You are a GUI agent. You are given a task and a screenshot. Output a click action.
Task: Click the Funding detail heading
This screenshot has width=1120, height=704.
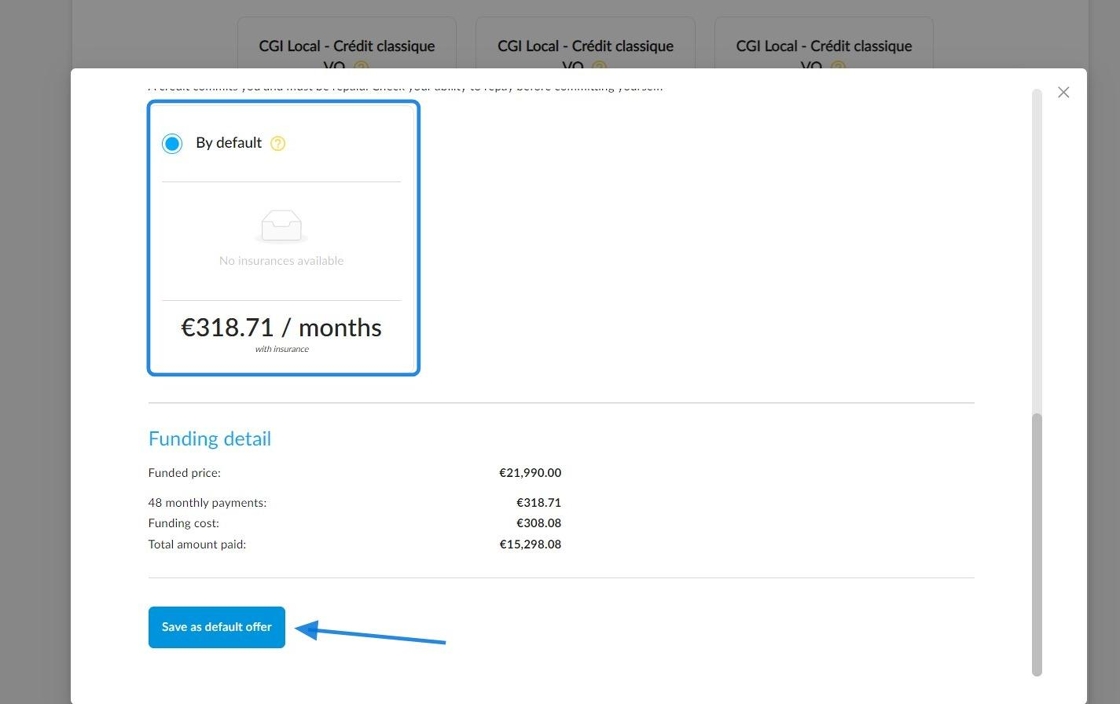pos(210,438)
